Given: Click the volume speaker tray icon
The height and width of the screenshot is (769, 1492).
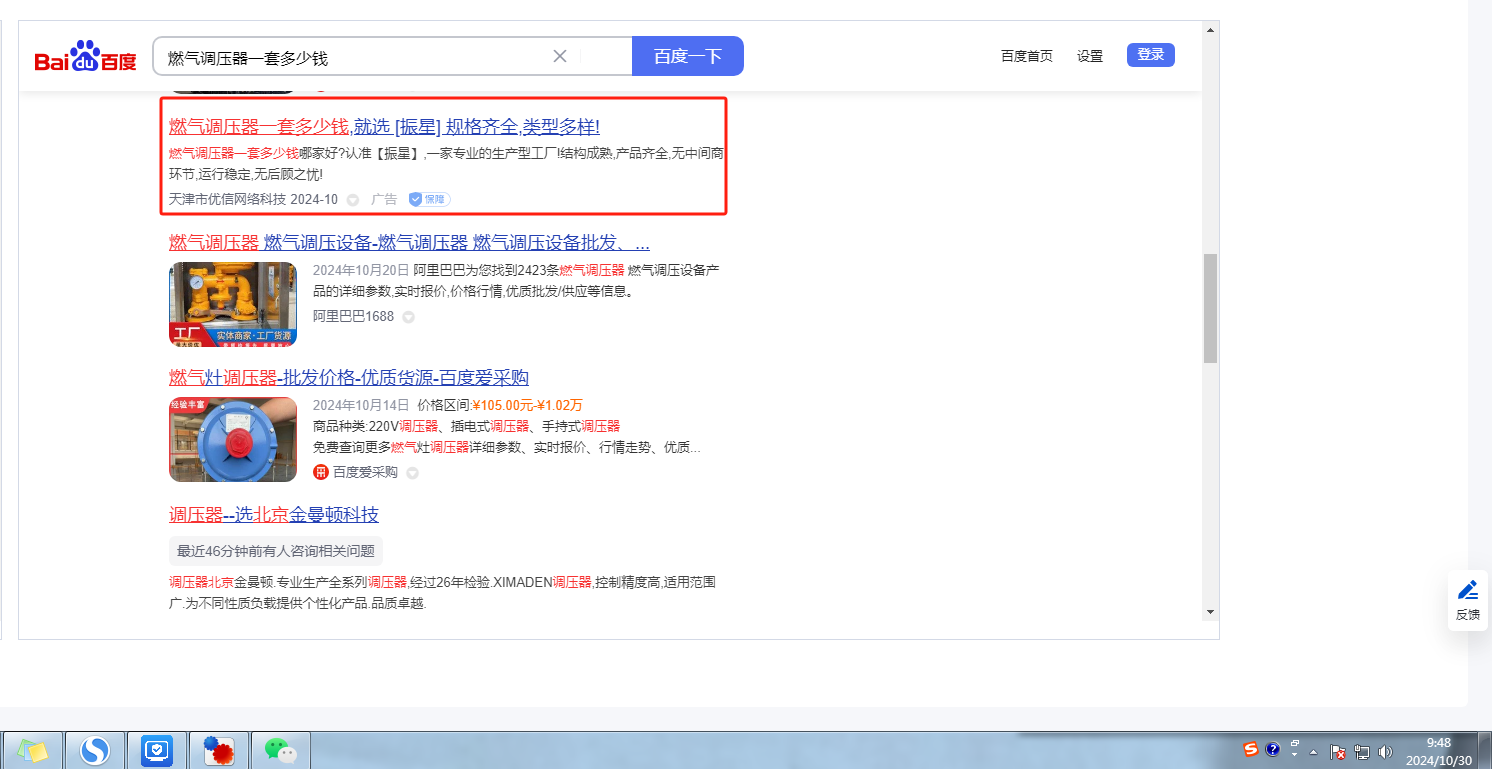Looking at the screenshot, I should pyautogui.click(x=1385, y=751).
